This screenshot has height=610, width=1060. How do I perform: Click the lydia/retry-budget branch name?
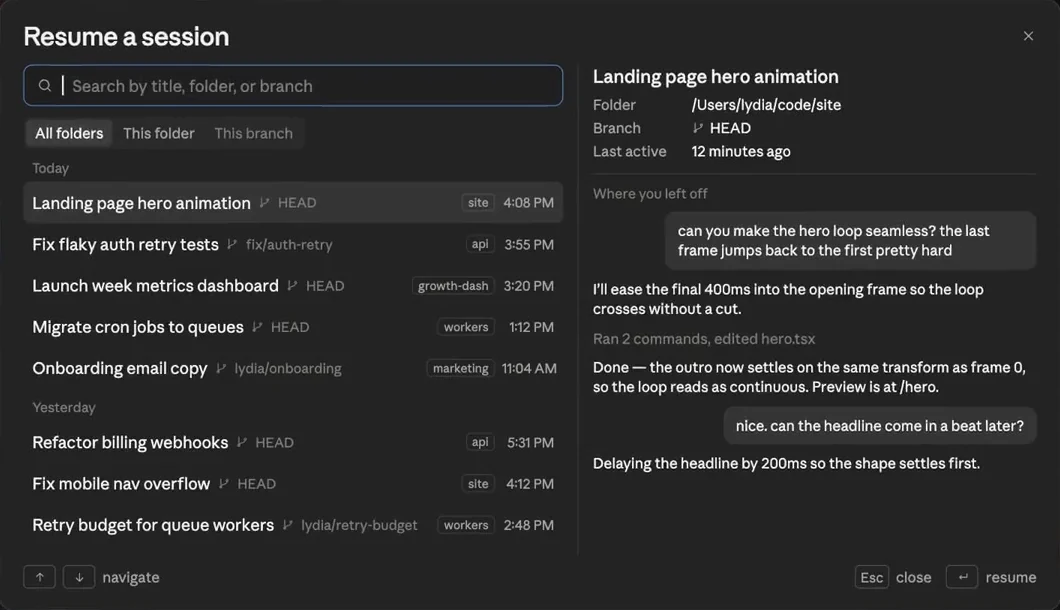point(359,525)
